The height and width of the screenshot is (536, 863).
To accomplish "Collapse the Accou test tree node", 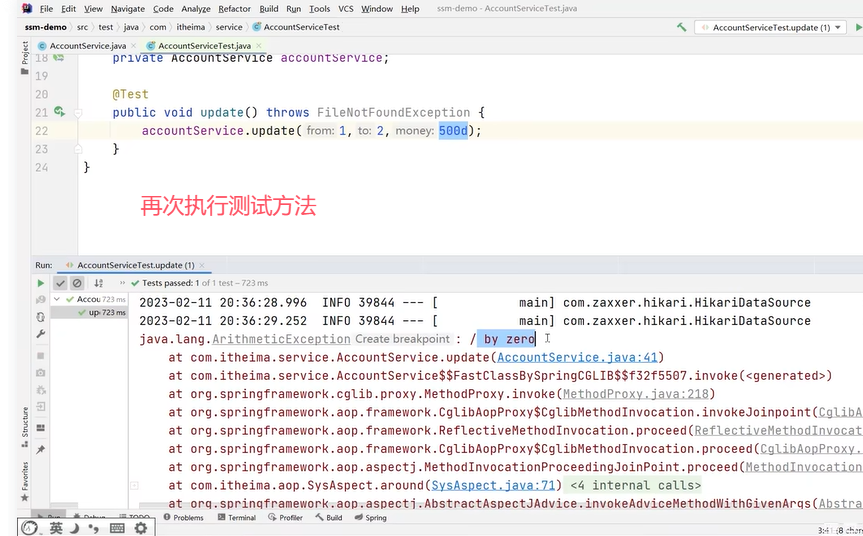I will coord(57,299).
